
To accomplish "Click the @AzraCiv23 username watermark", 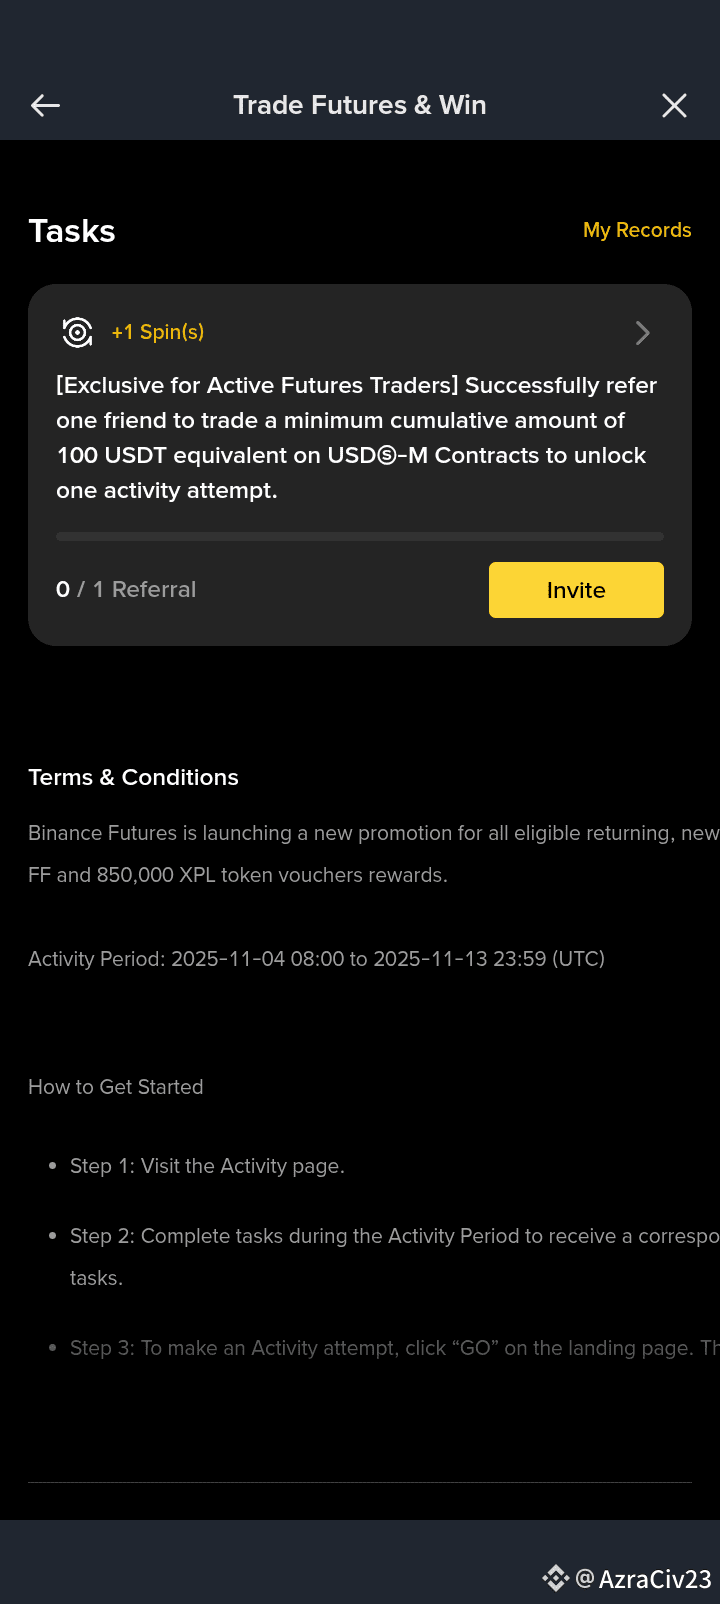I will click(x=644, y=1579).
